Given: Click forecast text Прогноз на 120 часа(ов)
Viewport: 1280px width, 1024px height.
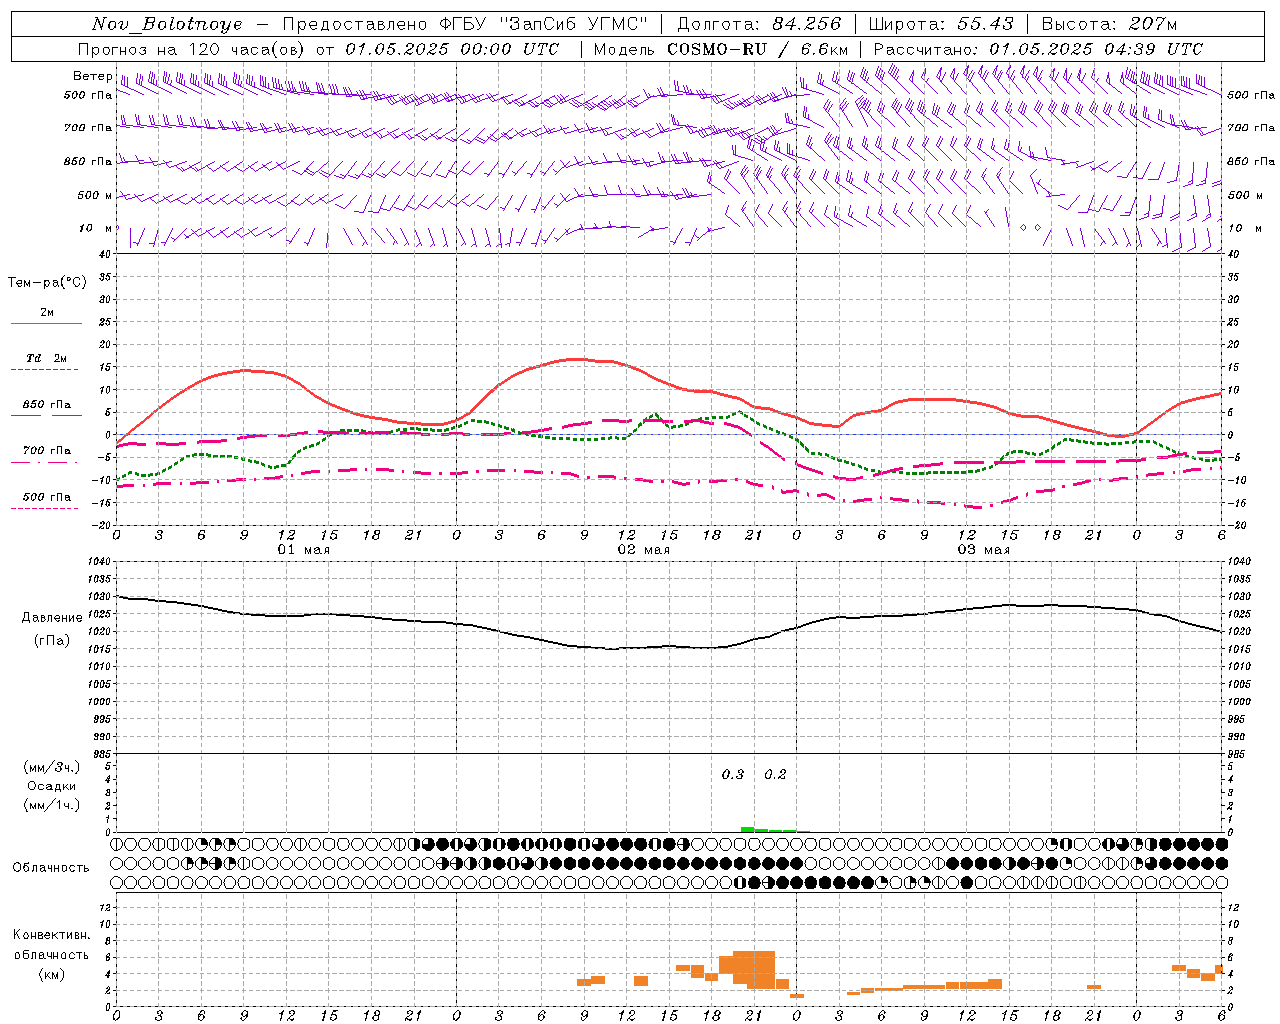Looking at the screenshot, I should [x=193, y=49].
